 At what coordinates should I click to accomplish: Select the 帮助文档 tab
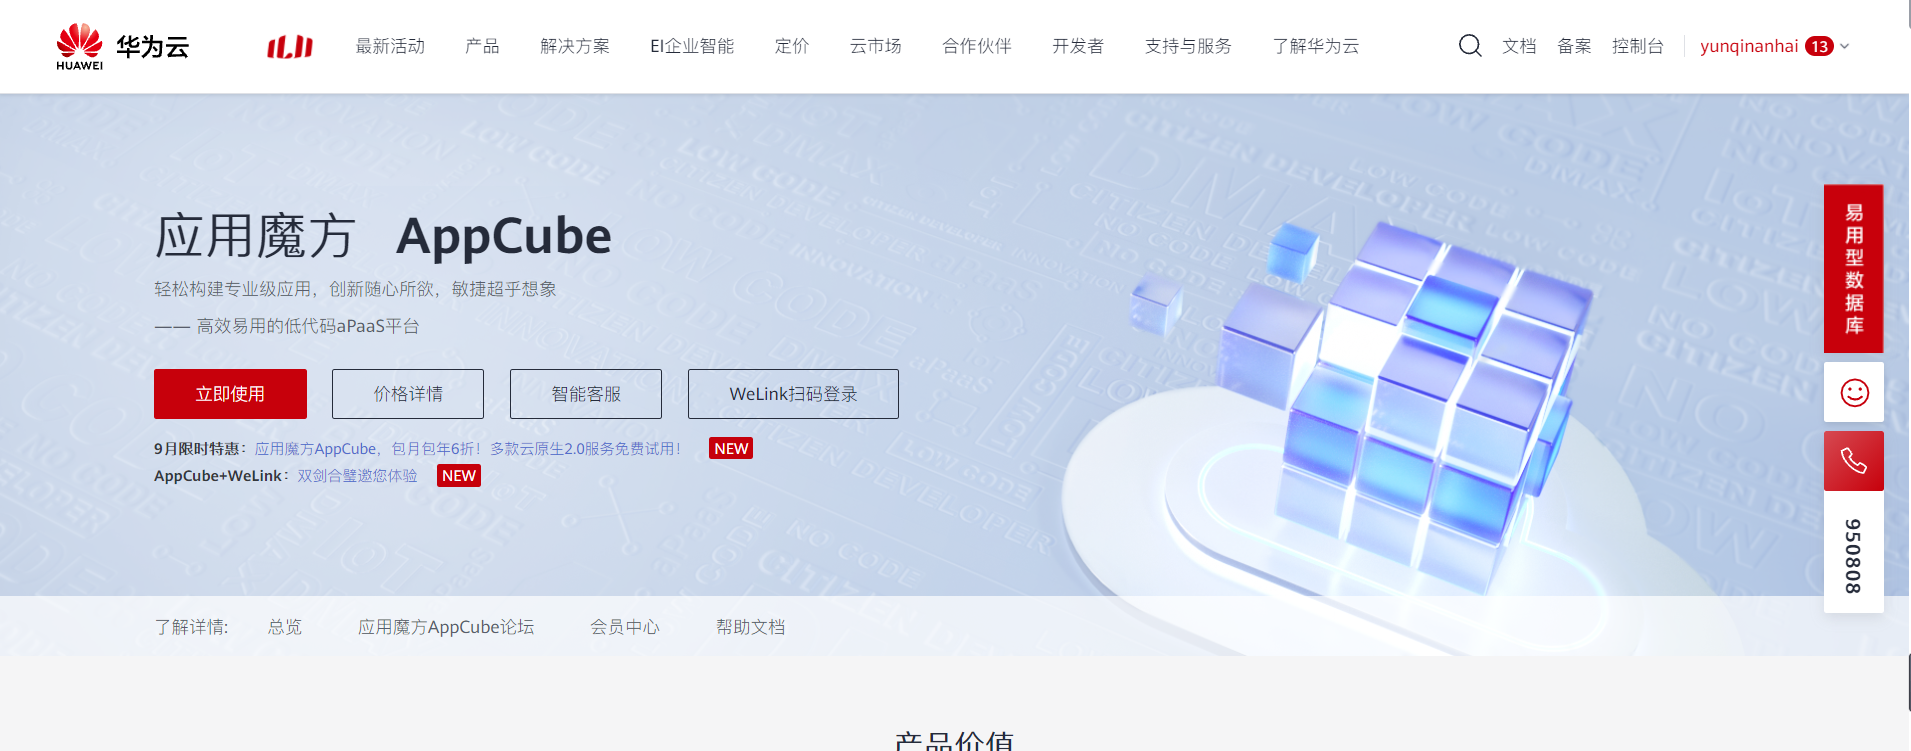click(751, 627)
